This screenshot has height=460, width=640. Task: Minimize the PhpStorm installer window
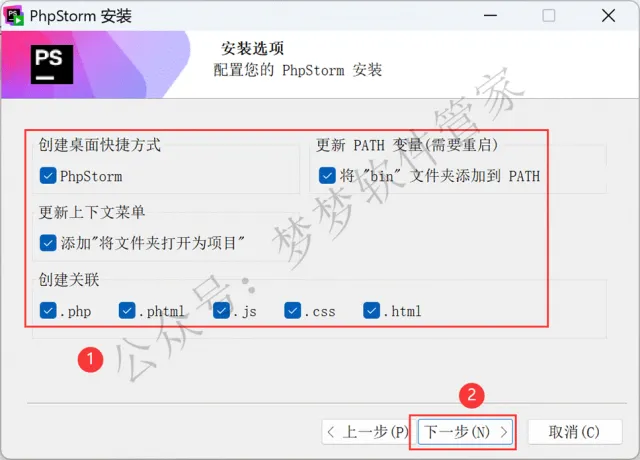490,16
